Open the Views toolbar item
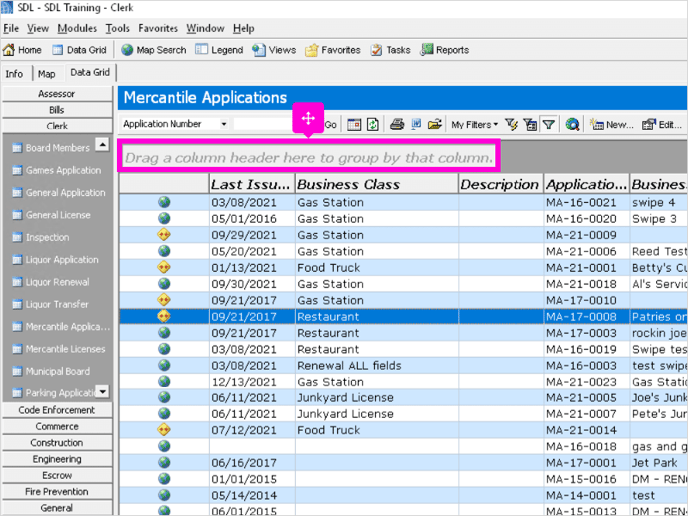688x516 pixels. tap(274, 50)
